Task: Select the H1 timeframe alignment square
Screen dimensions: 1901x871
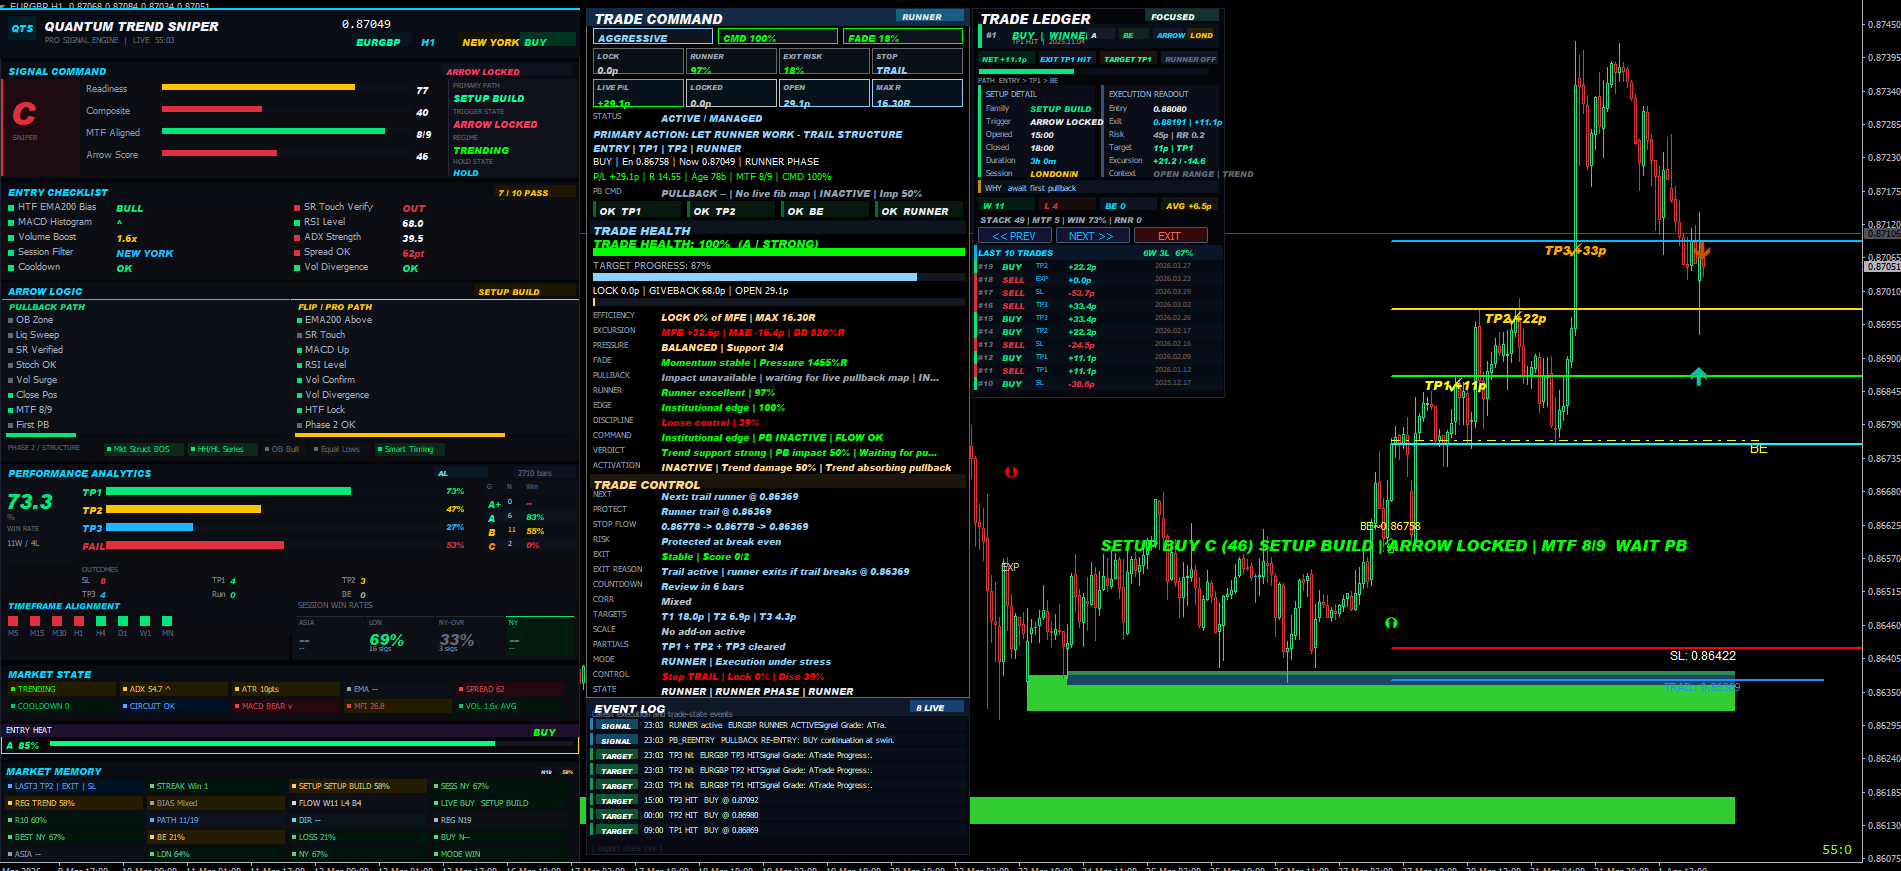Action: coord(79,621)
